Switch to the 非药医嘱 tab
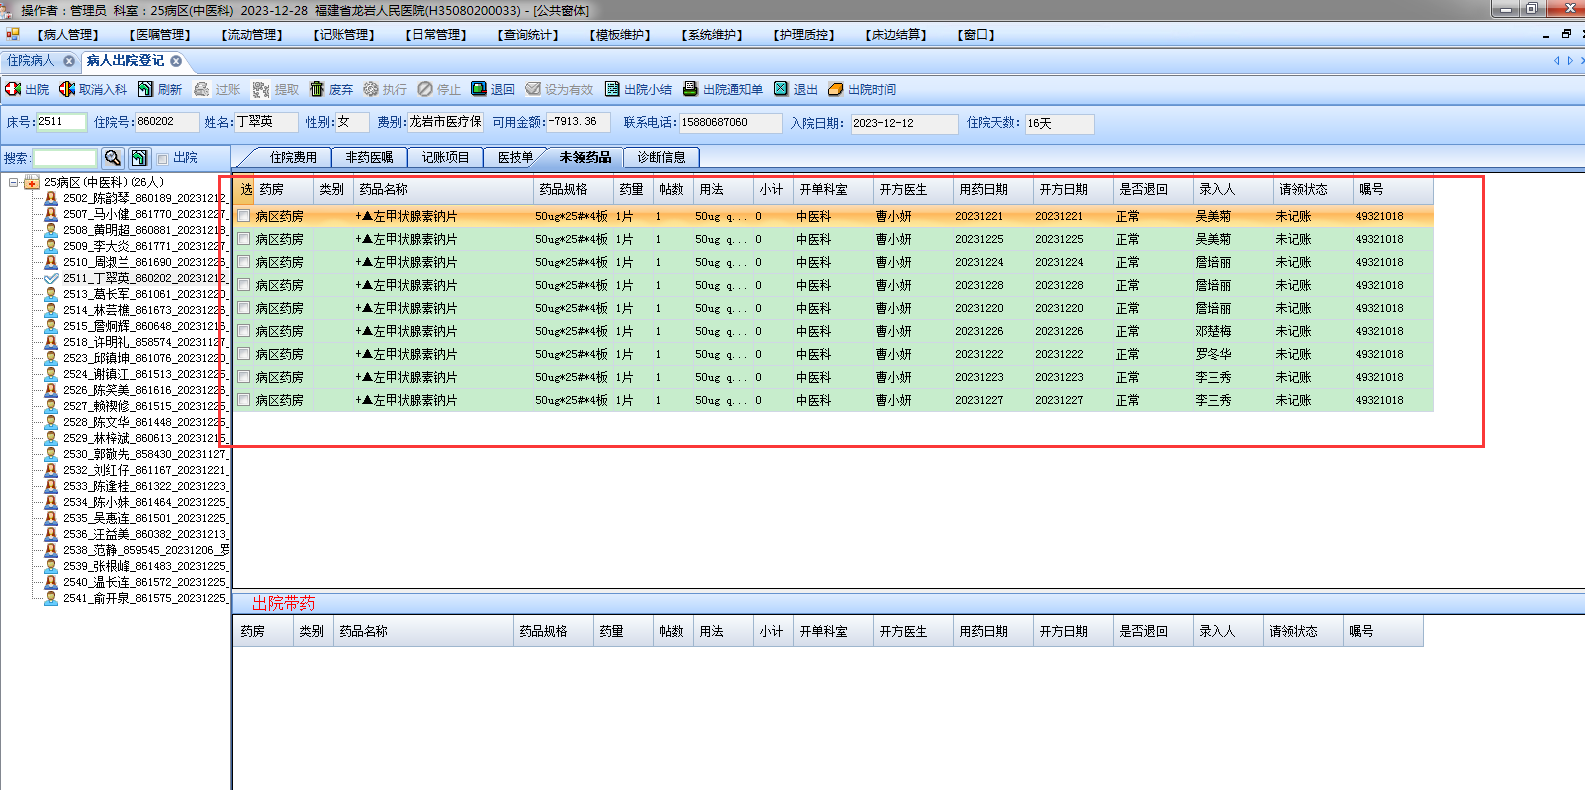1585x790 pixels. (369, 157)
